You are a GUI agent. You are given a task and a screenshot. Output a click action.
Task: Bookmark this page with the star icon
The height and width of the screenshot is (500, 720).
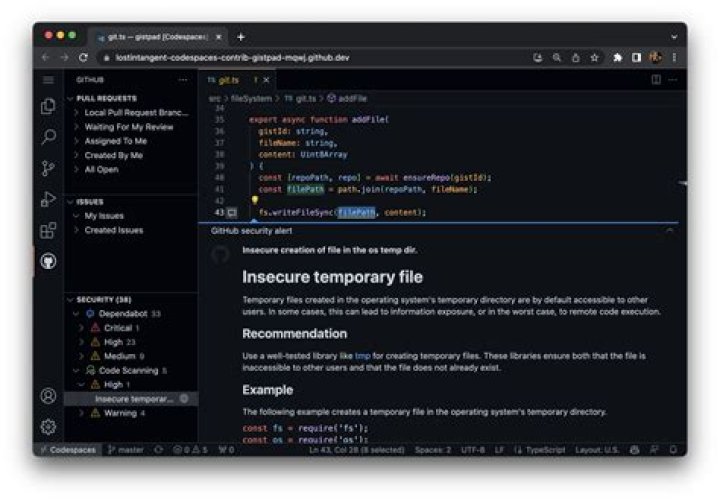(595, 57)
